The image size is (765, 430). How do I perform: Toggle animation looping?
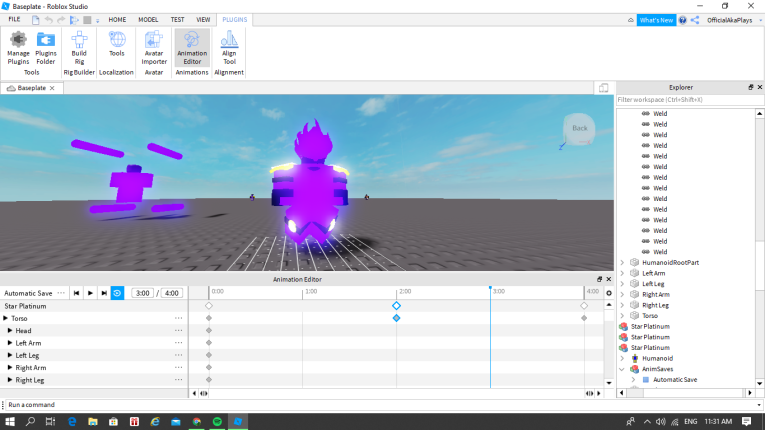point(117,293)
